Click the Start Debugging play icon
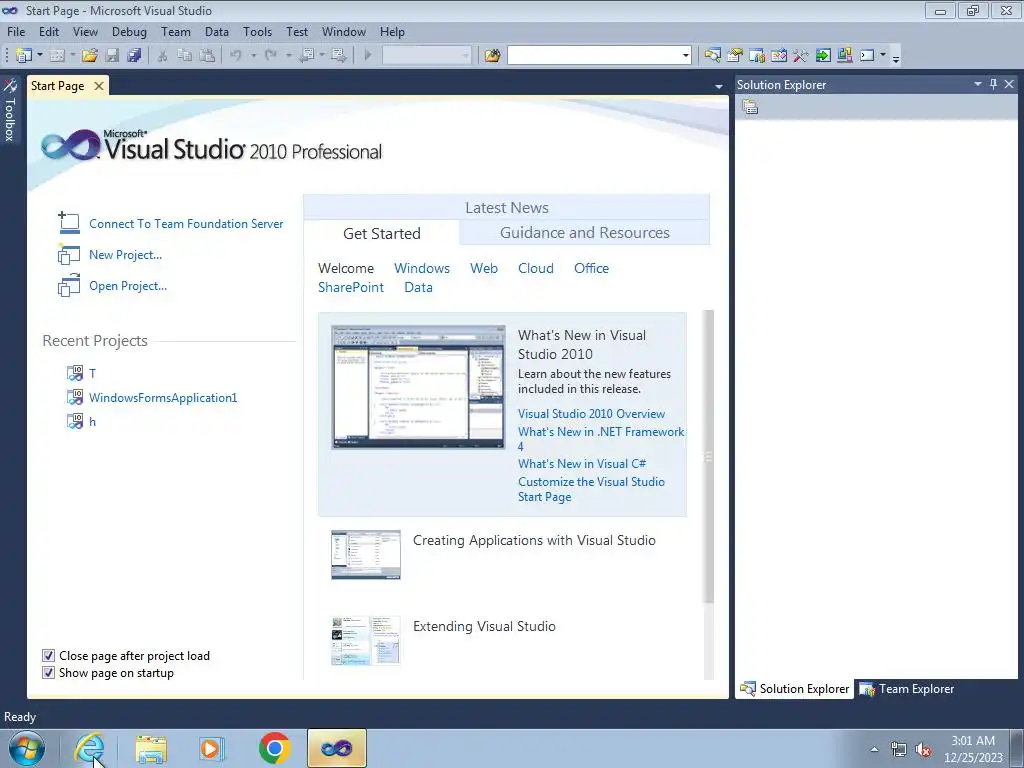1024x768 pixels. pyautogui.click(x=367, y=56)
